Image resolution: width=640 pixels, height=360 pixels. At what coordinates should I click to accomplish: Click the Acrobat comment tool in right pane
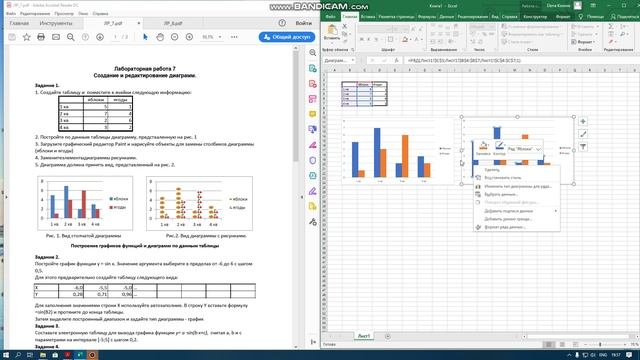(x=313, y=114)
